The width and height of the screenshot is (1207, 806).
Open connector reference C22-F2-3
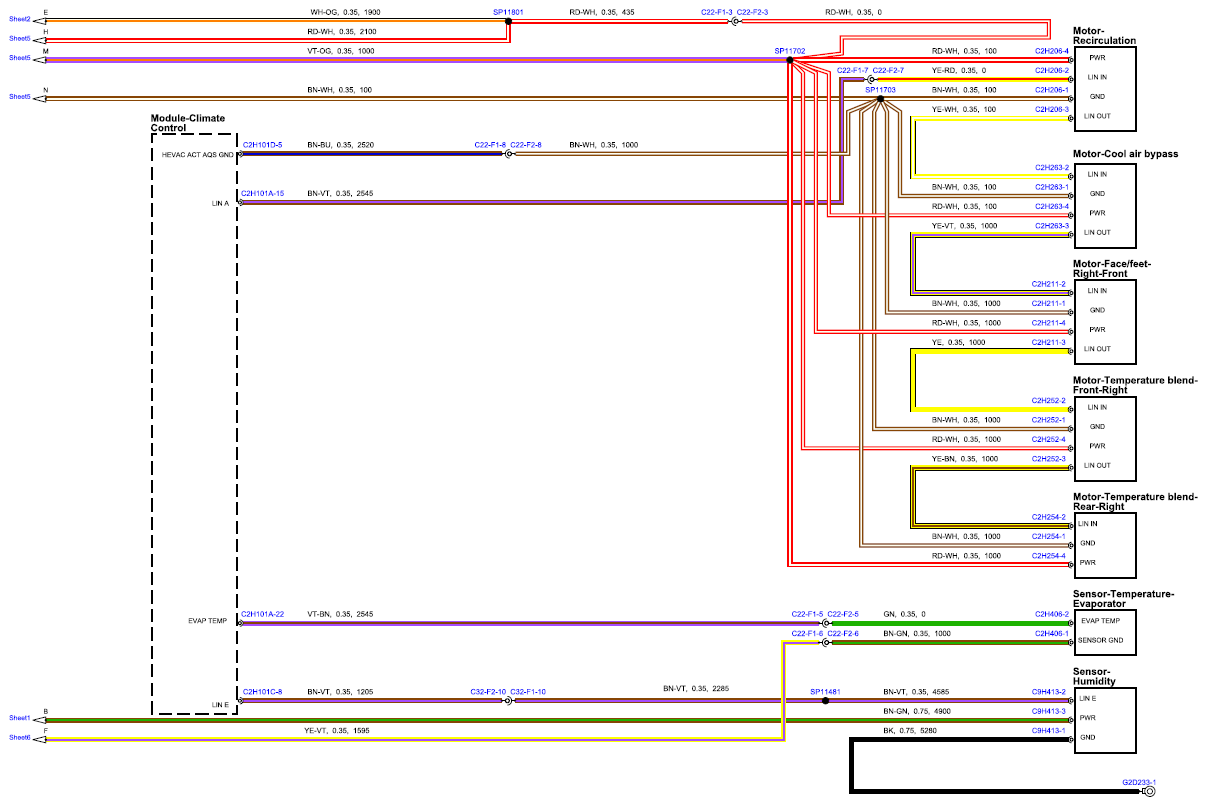click(753, 12)
